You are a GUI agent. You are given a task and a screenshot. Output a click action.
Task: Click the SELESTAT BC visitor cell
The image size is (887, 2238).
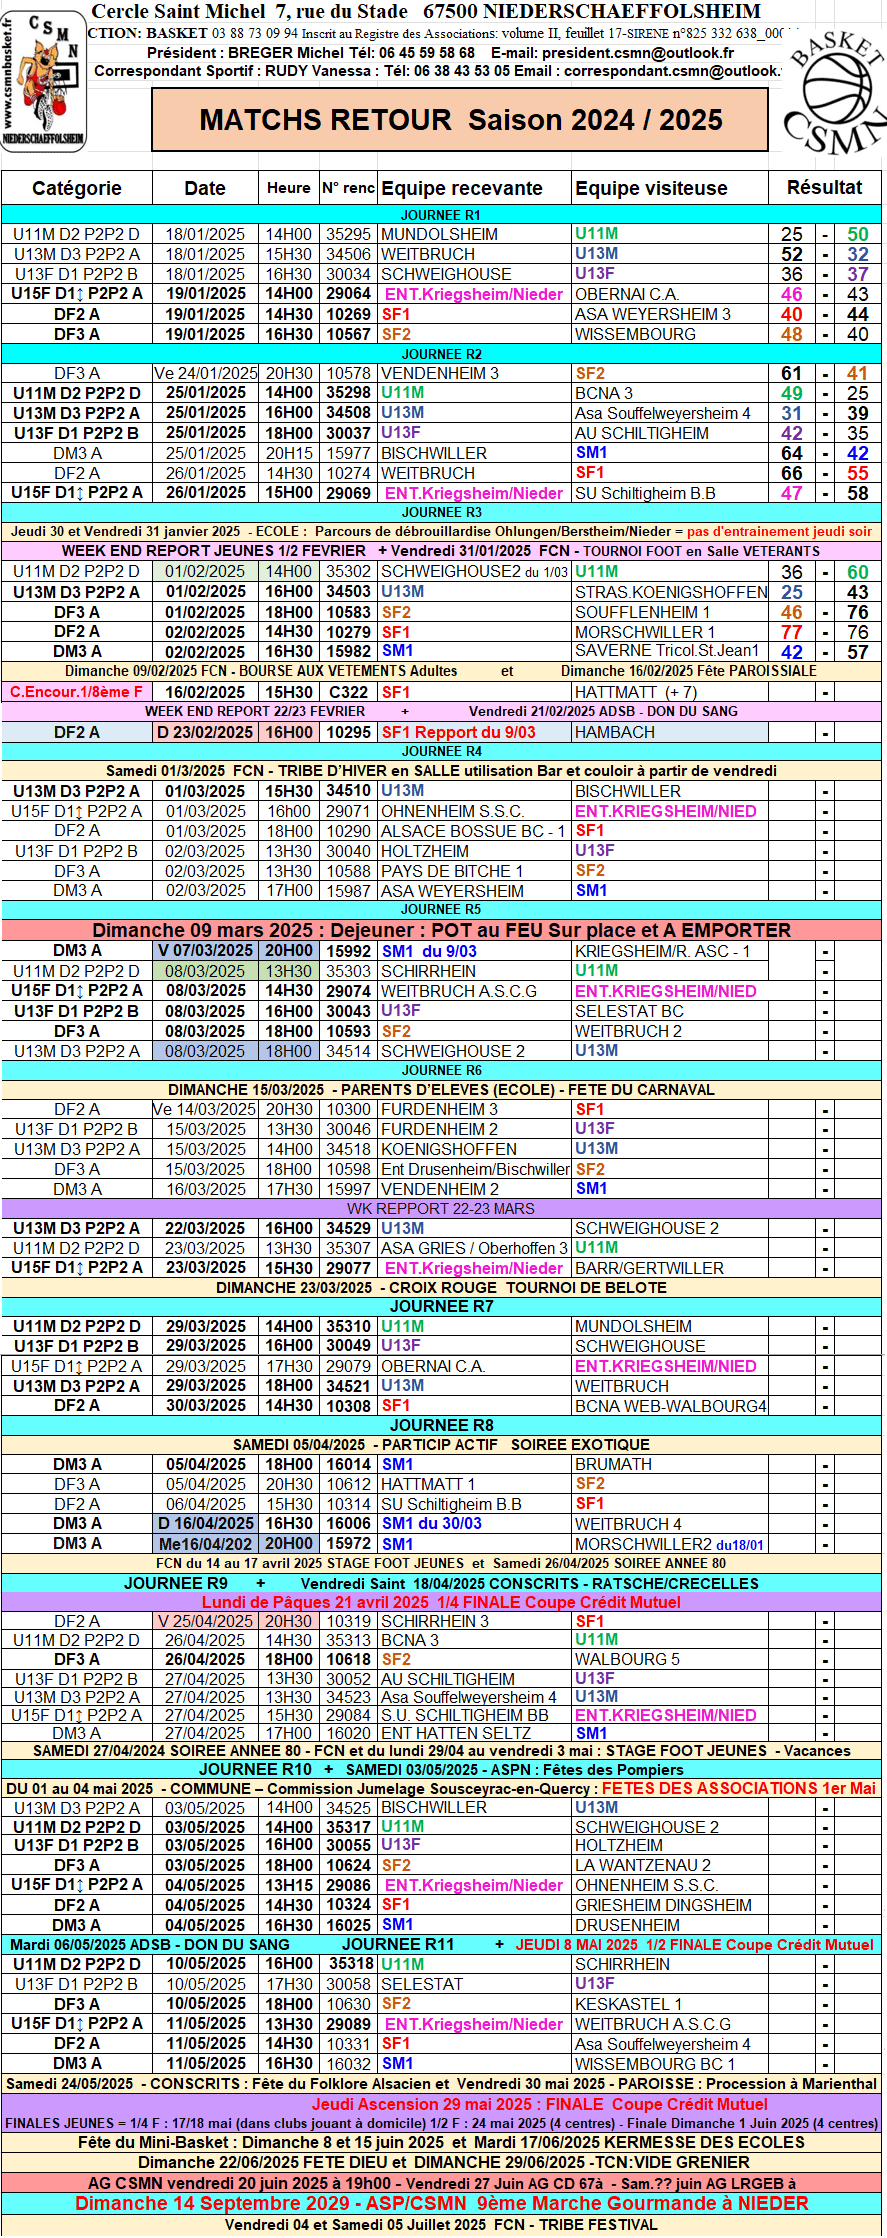pyautogui.click(x=671, y=1011)
